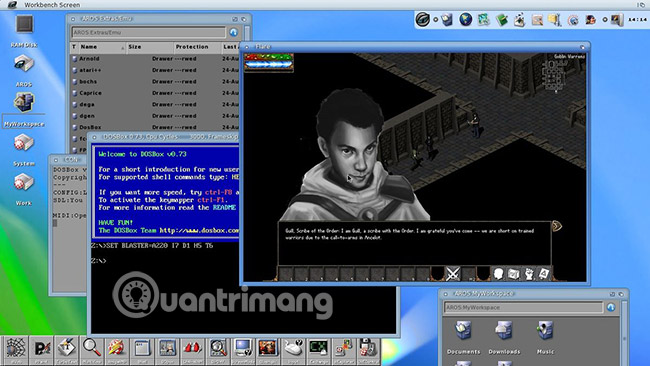Click the blue parent-directory button in Emu window
Image resolution: width=650 pixels, height=366 pixels.
pos(233,32)
